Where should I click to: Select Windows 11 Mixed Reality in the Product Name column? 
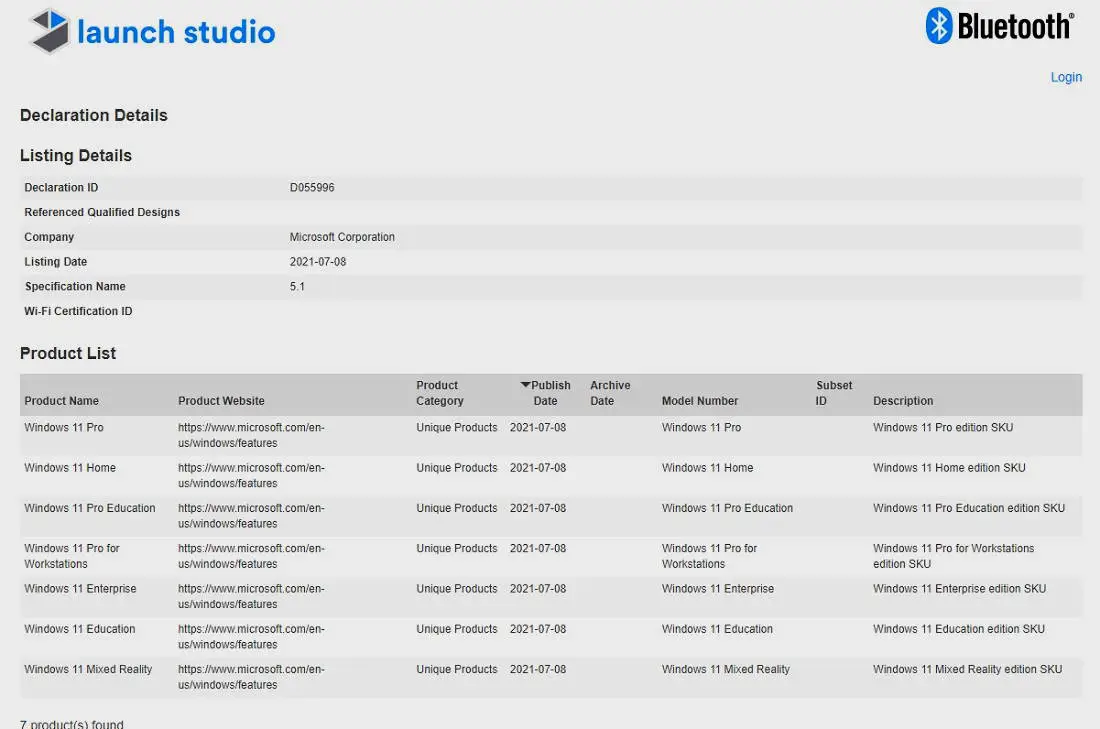(x=88, y=669)
